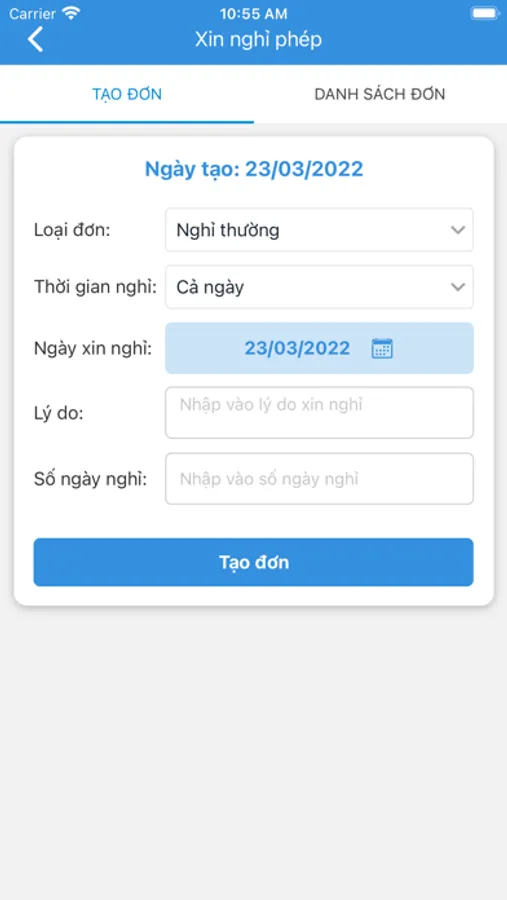Click the Tạo đơn button

click(x=253, y=562)
